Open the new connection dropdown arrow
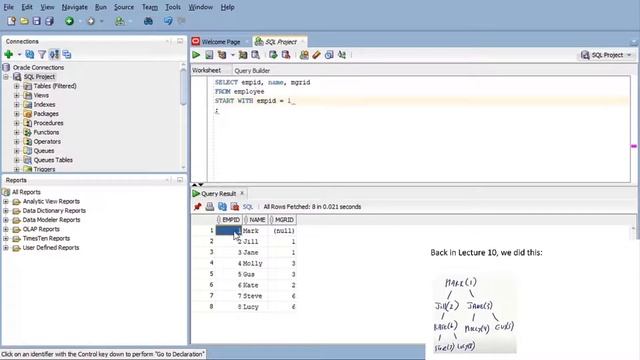The width and height of the screenshot is (640, 360). 19,55
